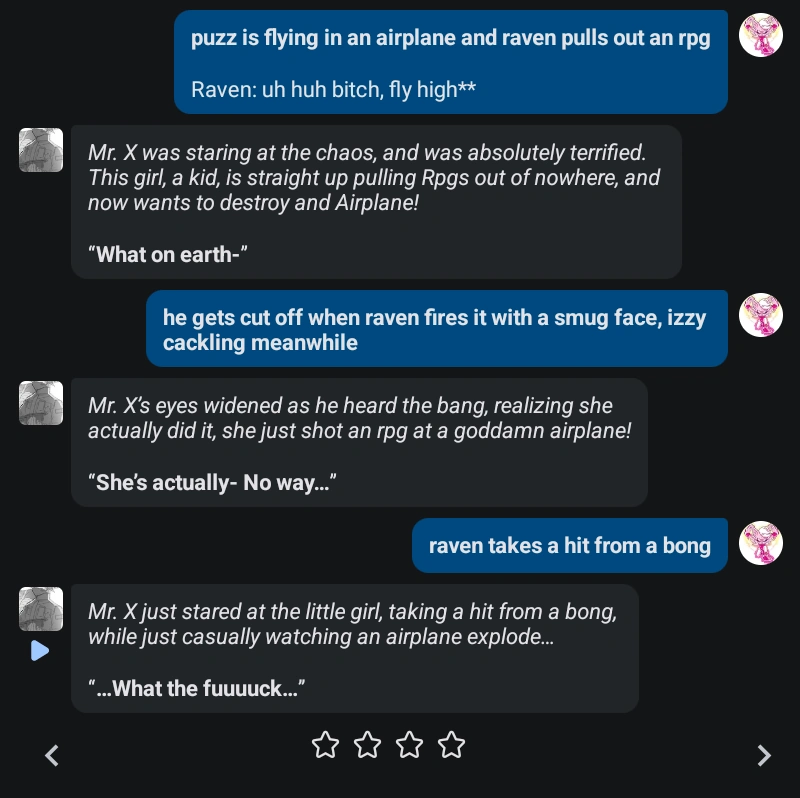The height and width of the screenshot is (798, 800).
Task: Rate the response four stars
Action: pos(452,744)
